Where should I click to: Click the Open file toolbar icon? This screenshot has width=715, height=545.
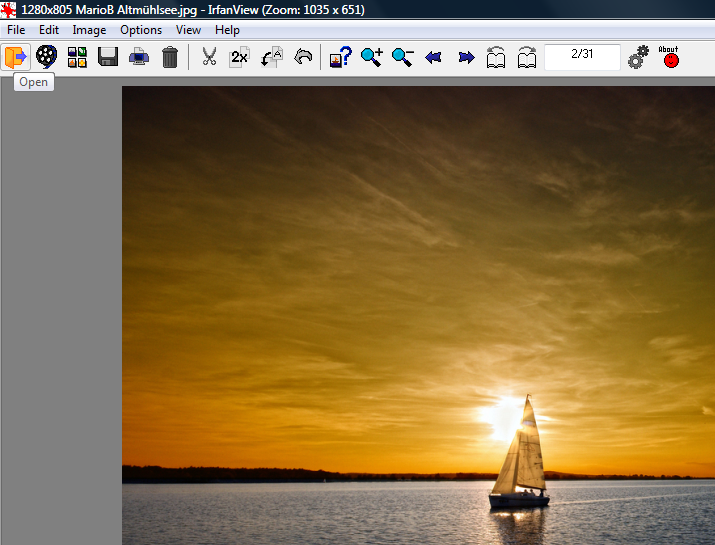coord(15,57)
